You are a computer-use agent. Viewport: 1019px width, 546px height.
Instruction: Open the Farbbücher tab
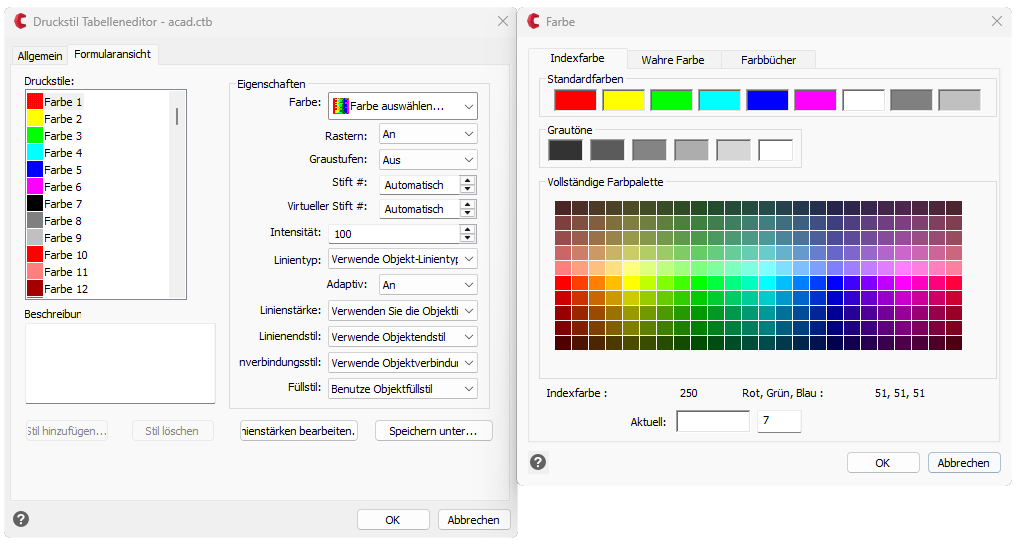(768, 60)
